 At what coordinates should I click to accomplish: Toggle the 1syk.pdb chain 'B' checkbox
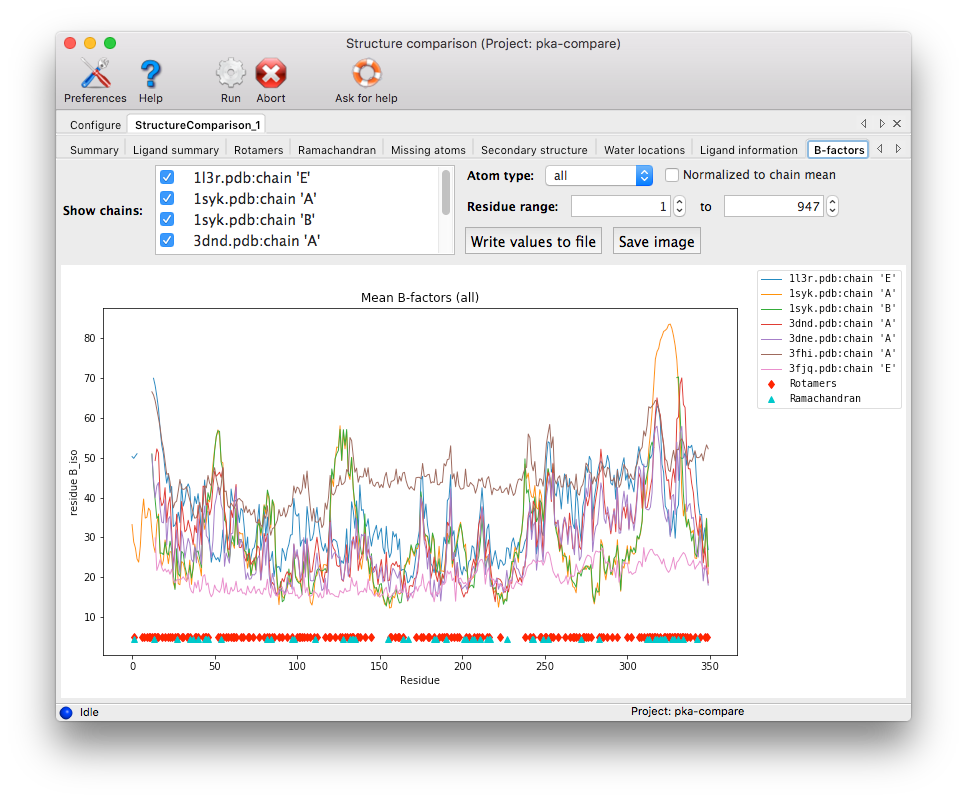coord(168,219)
